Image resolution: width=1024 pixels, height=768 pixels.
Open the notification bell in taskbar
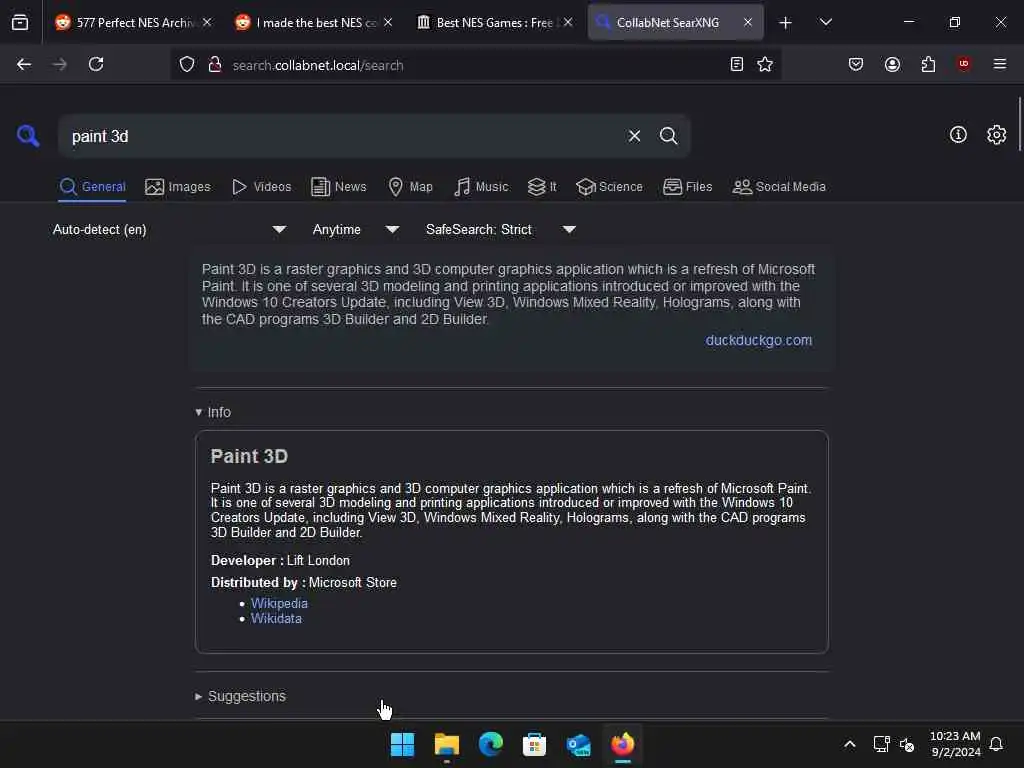[996, 744]
